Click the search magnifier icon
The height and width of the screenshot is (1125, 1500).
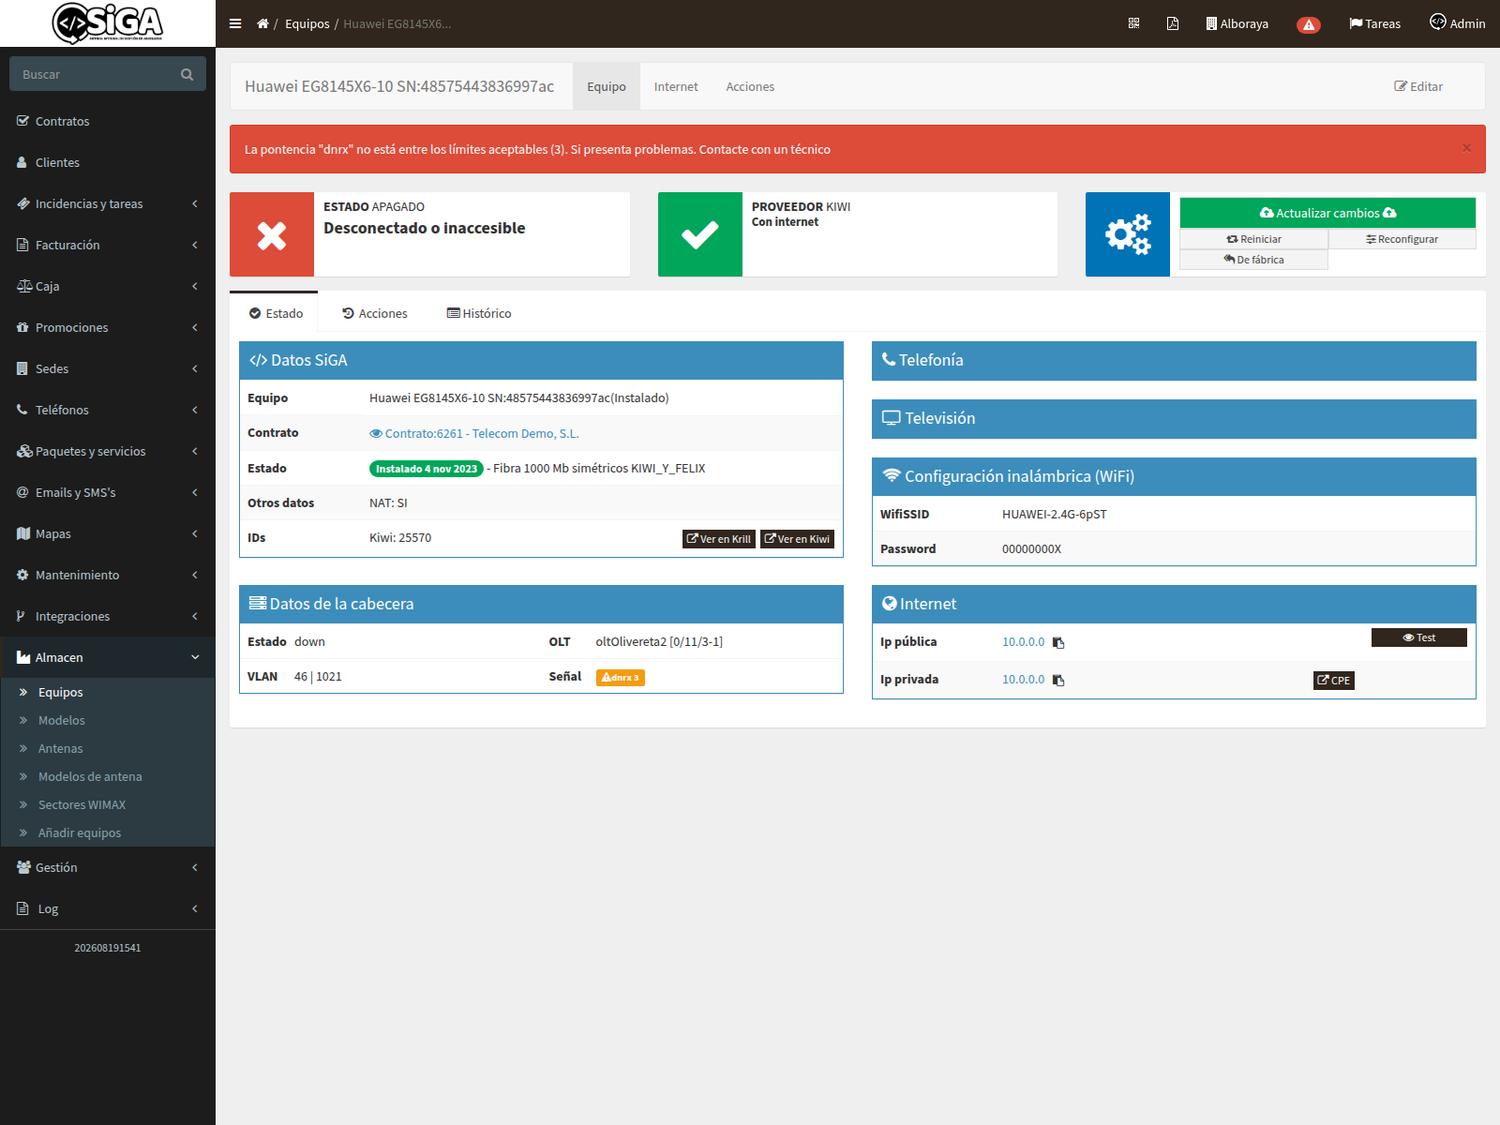pyautogui.click(x=187, y=74)
